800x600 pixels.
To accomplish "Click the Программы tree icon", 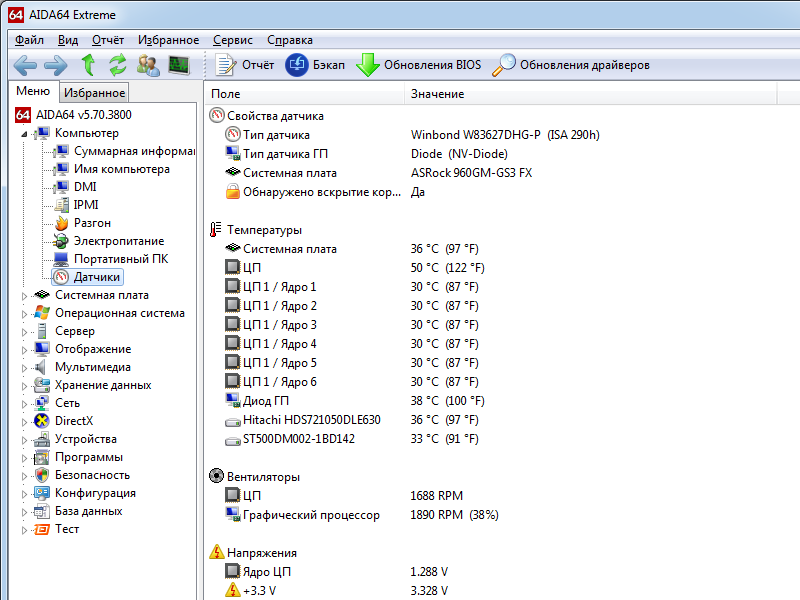I will click(x=42, y=457).
